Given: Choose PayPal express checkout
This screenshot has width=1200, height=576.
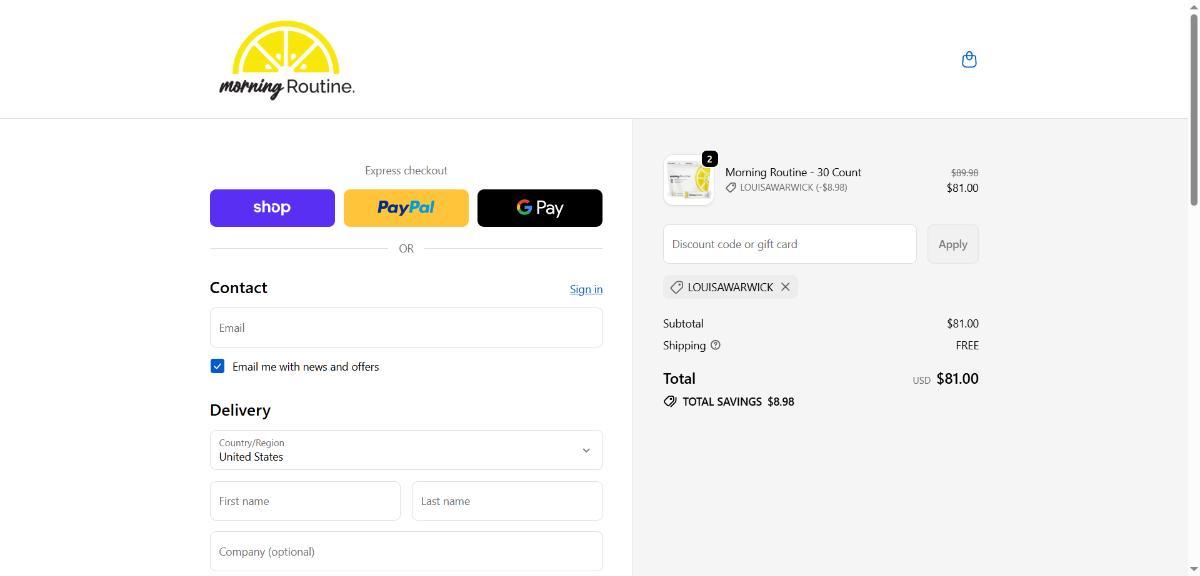Looking at the screenshot, I should point(406,208).
